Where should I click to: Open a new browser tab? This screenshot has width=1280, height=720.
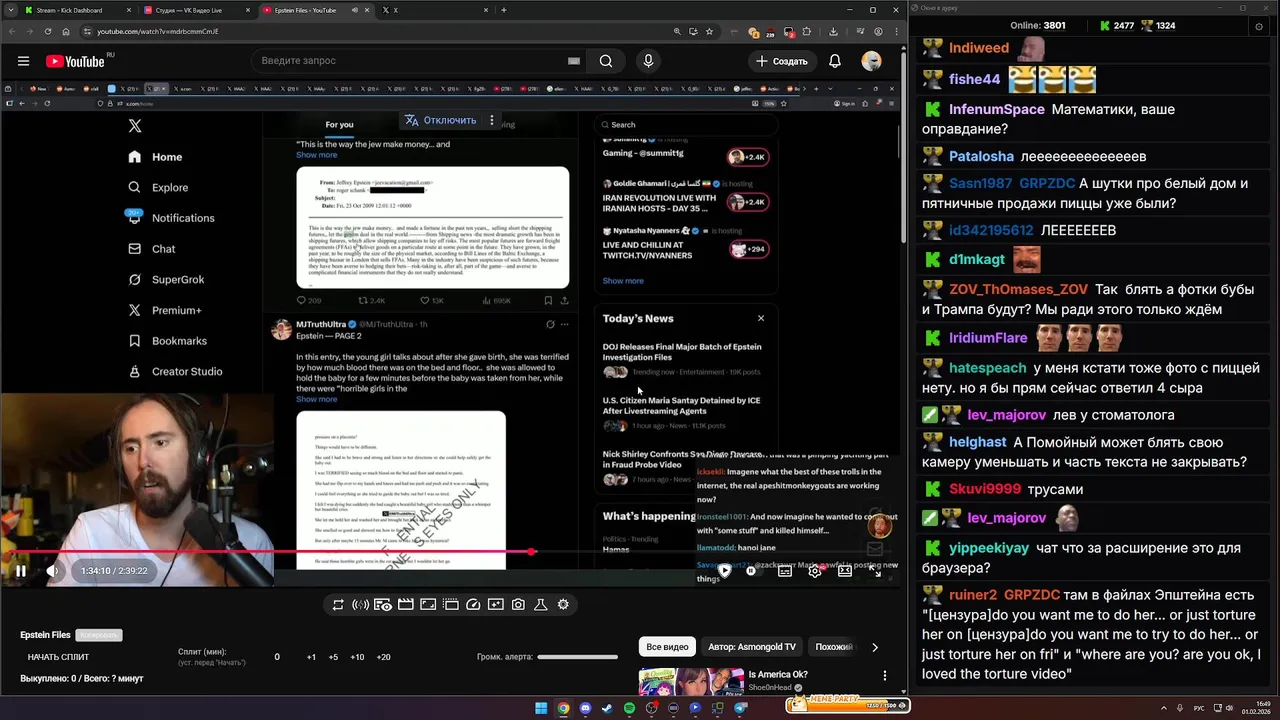pyautogui.click(x=503, y=10)
